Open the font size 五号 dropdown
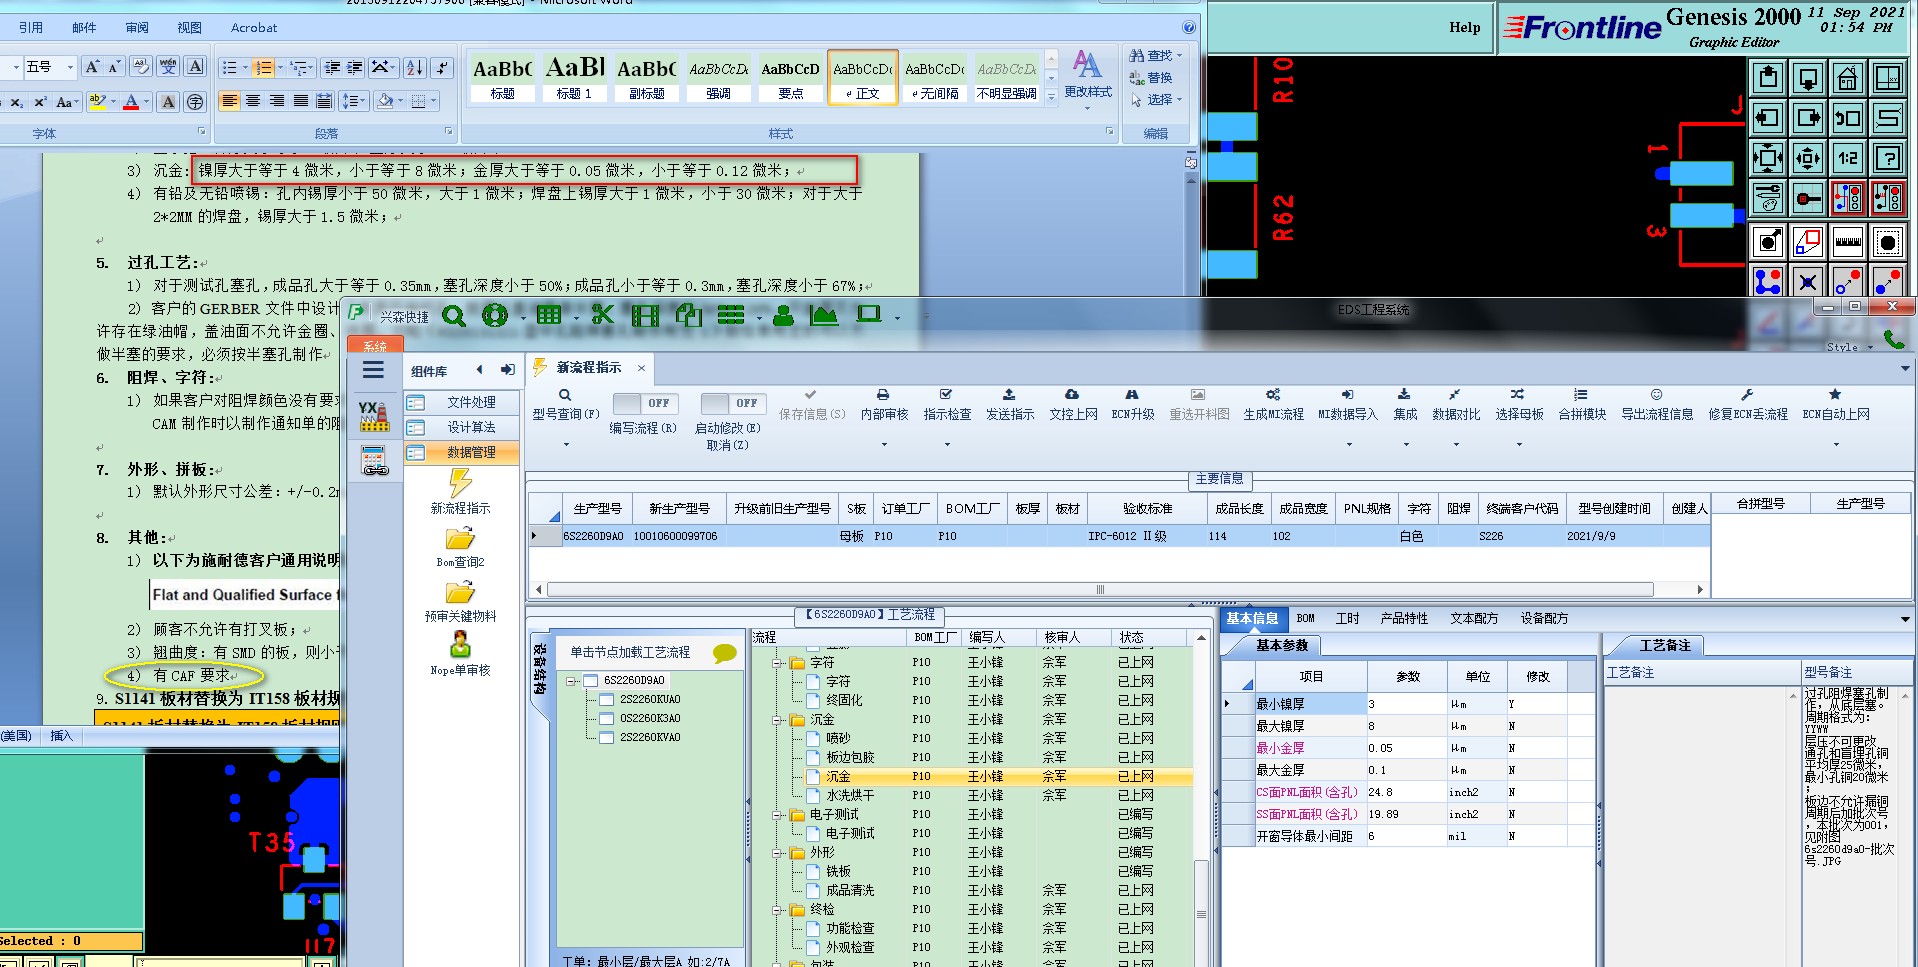This screenshot has height=967, width=1918. (x=69, y=67)
